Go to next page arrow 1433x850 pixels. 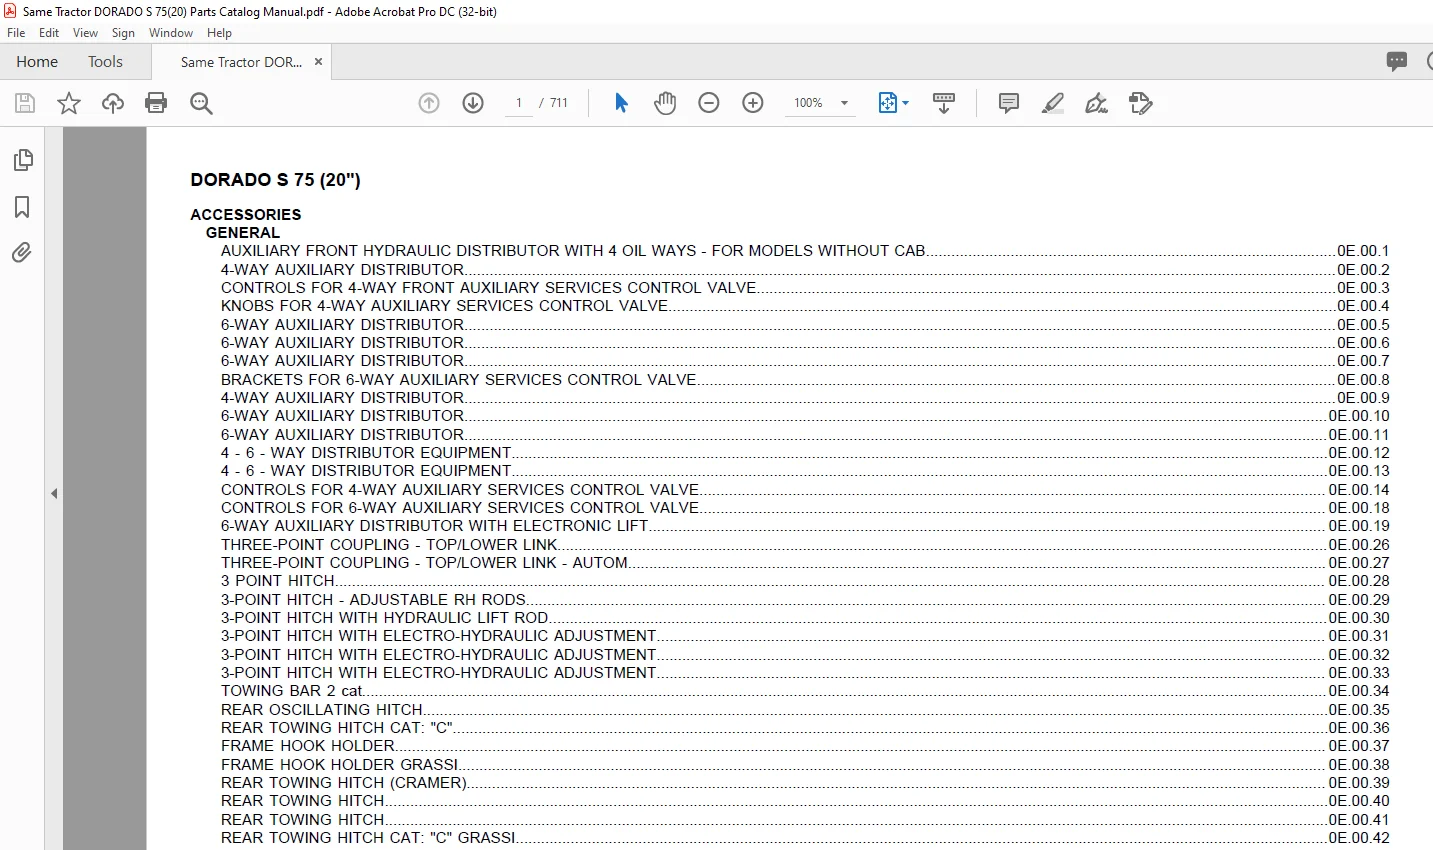tap(473, 103)
